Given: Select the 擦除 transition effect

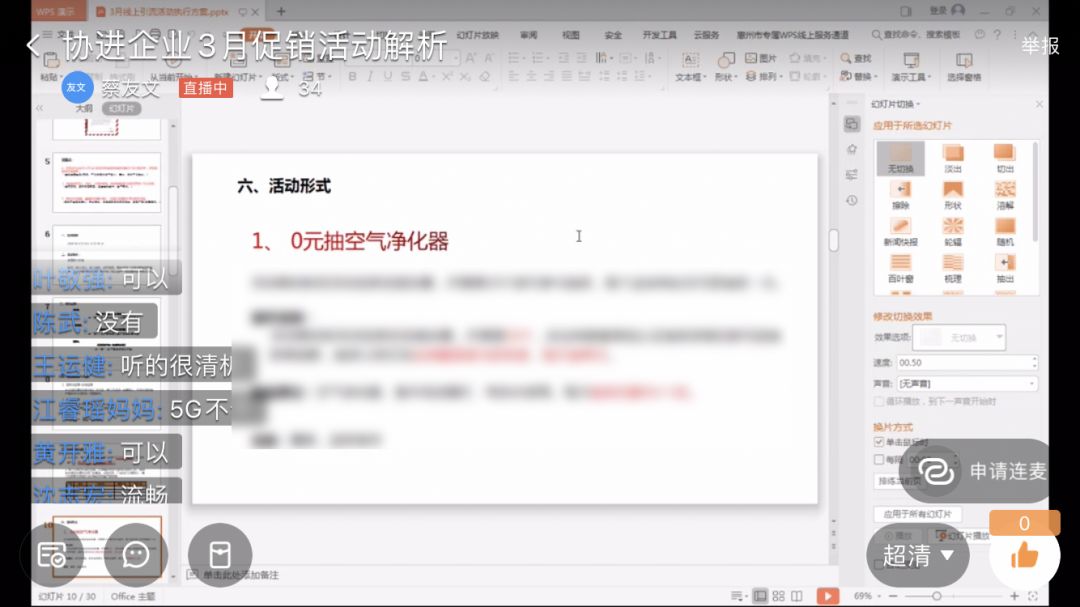Looking at the screenshot, I should coord(900,195).
